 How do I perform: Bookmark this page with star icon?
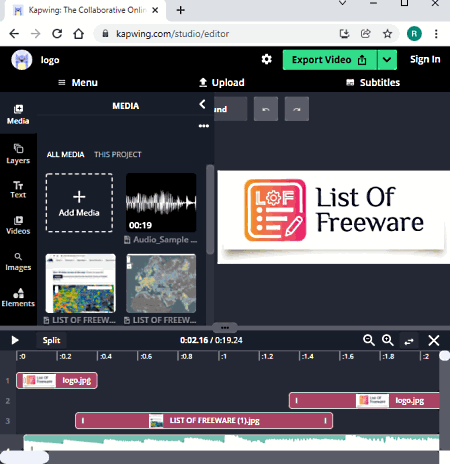(387, 34)
